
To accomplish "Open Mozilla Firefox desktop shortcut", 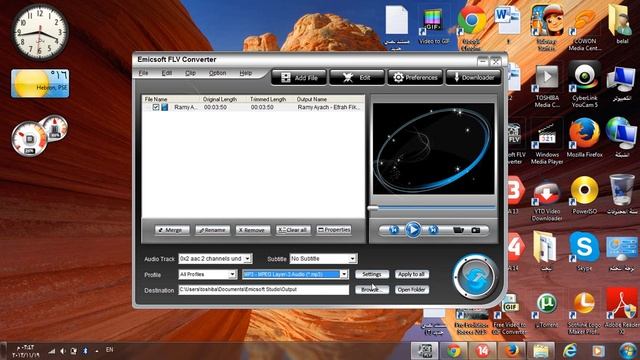I will tap(584, 138).
